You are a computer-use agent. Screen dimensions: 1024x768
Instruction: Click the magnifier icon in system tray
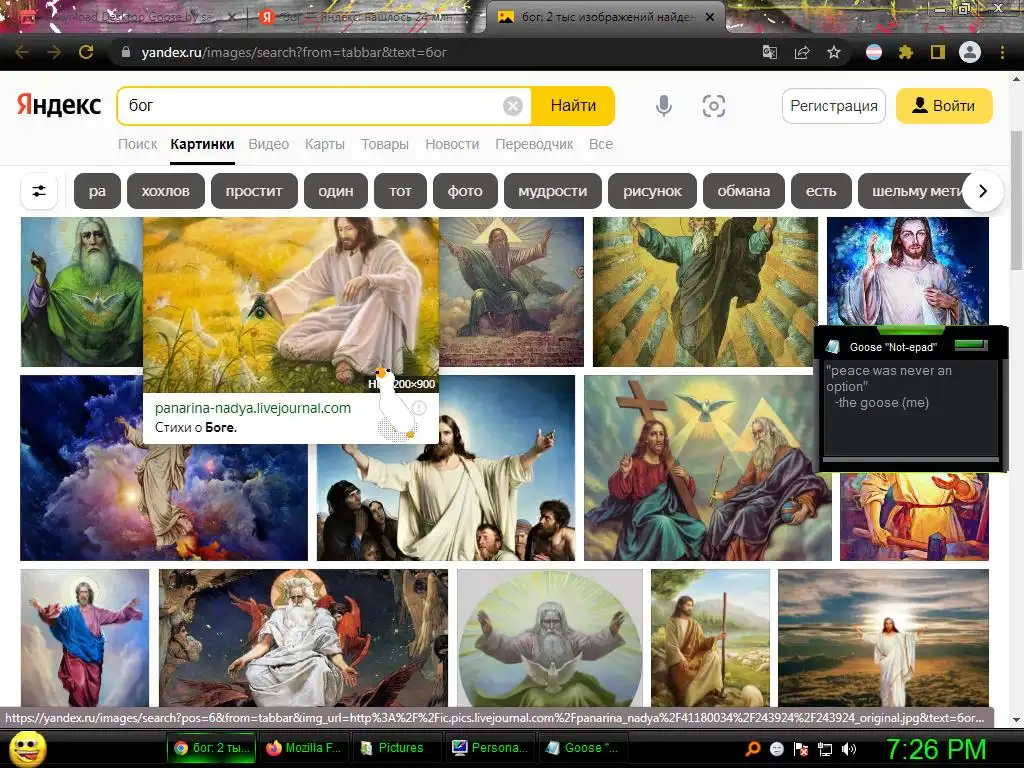(752, 748)
